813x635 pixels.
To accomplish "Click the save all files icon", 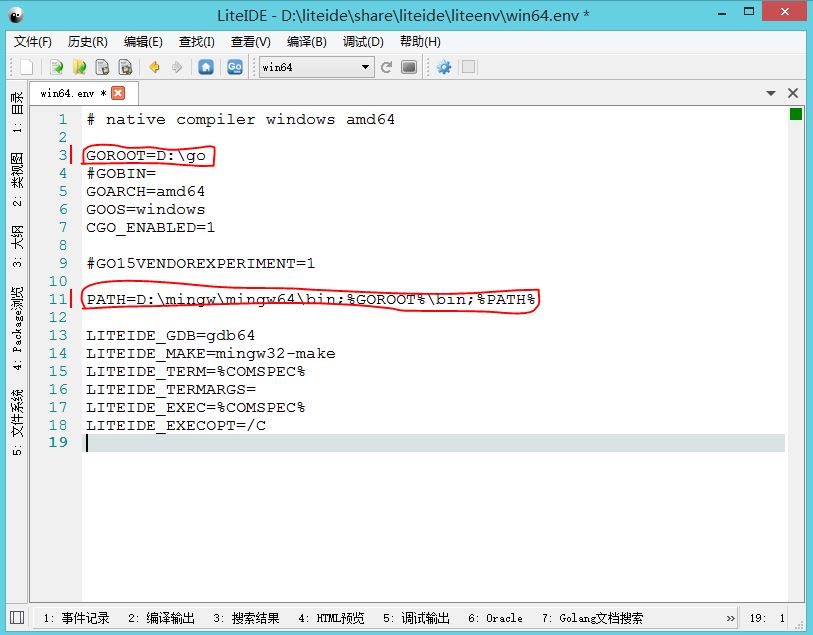I will pyautogui.click(x=125, y=67).
